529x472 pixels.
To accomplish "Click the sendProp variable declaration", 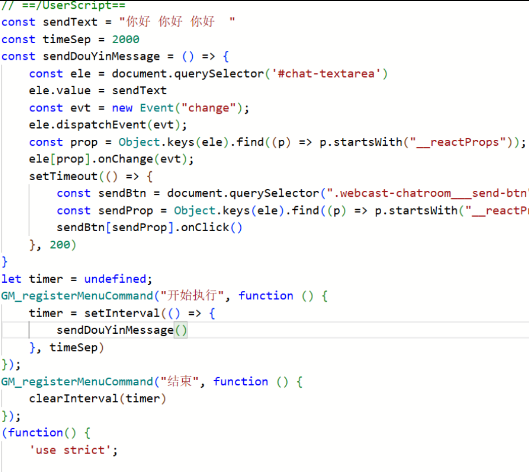I will tap(126, 211).
